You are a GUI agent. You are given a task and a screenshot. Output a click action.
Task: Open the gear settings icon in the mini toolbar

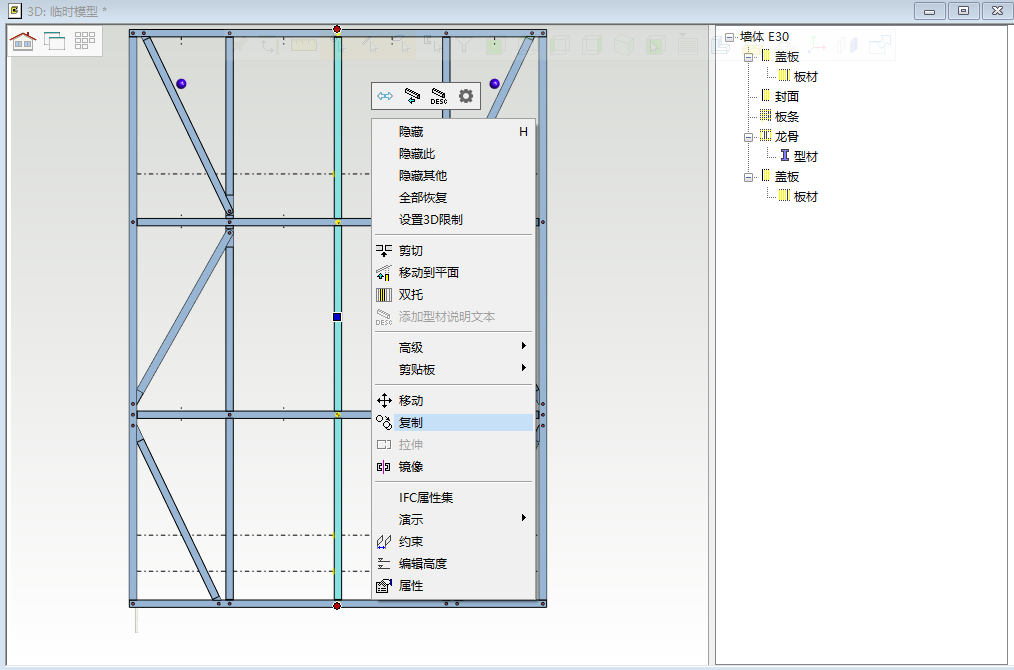[466, 96]
